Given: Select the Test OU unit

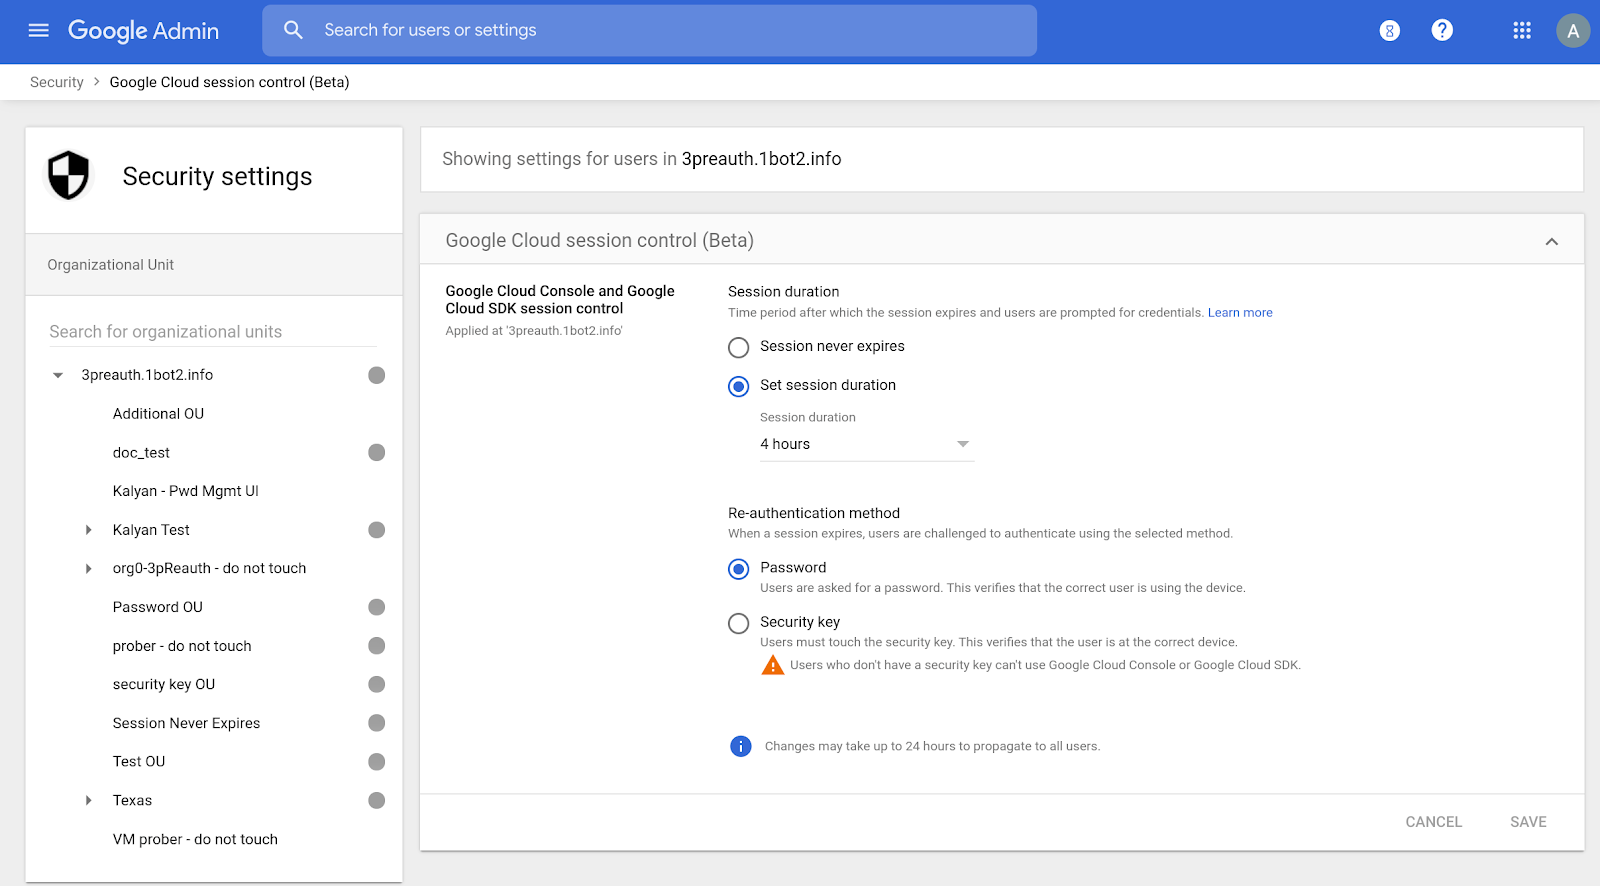Looking at the screenshot, I should [139, 762].
